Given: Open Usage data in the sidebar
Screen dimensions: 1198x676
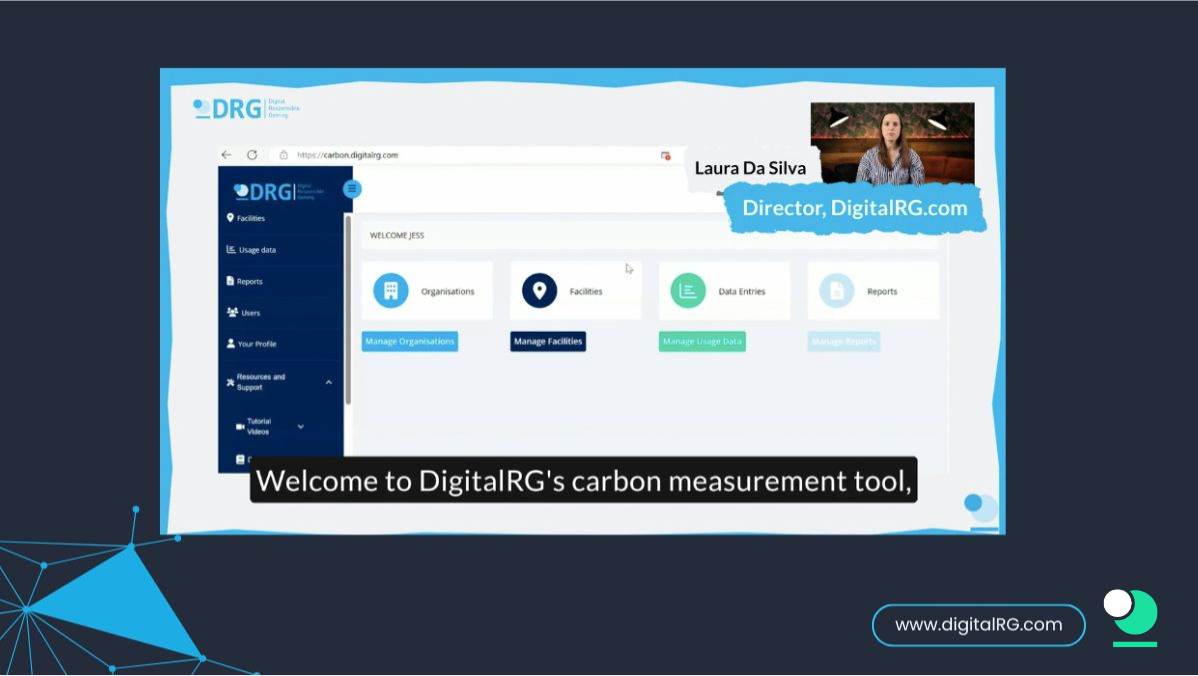Looking at the screenshot, I should (256, 250).
